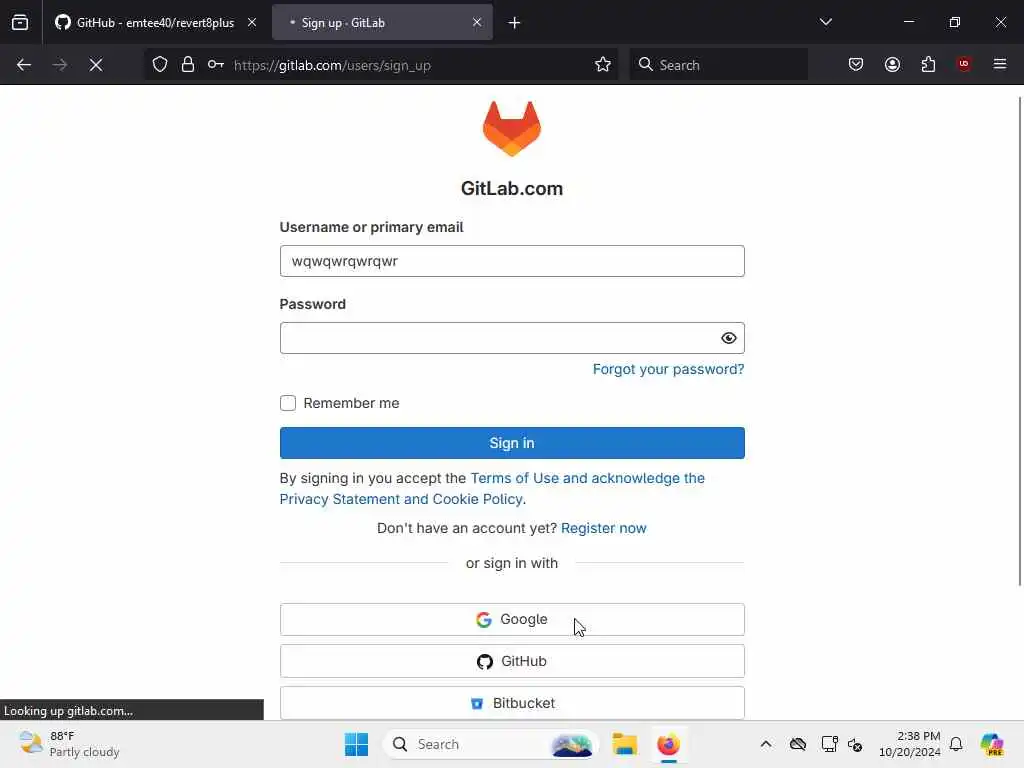Viewport: 1024px width, 768px height.
Task: Open the extensions puzzle icon
Action: pos(928,64)
